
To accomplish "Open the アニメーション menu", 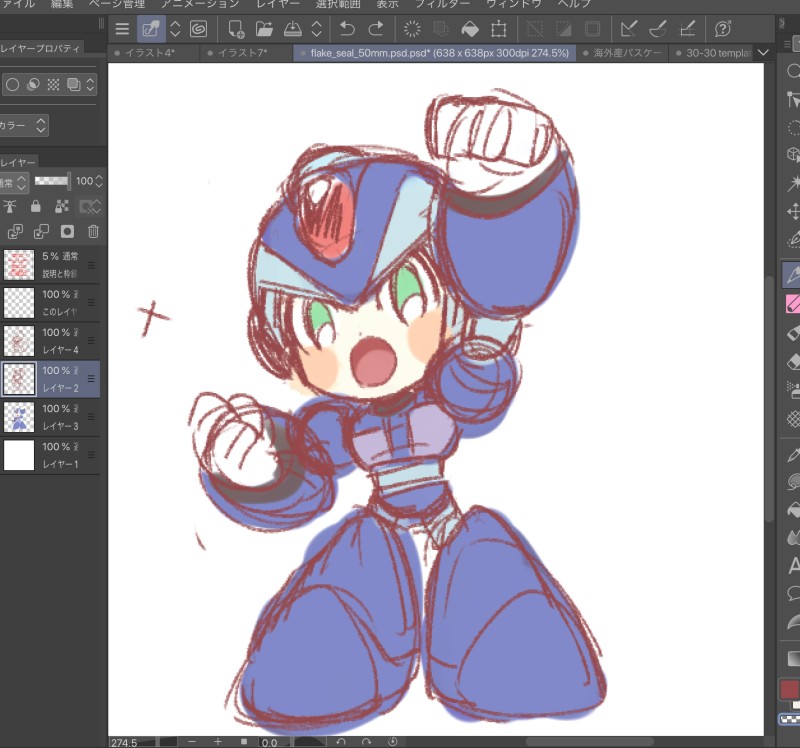I will pos(200,4).
